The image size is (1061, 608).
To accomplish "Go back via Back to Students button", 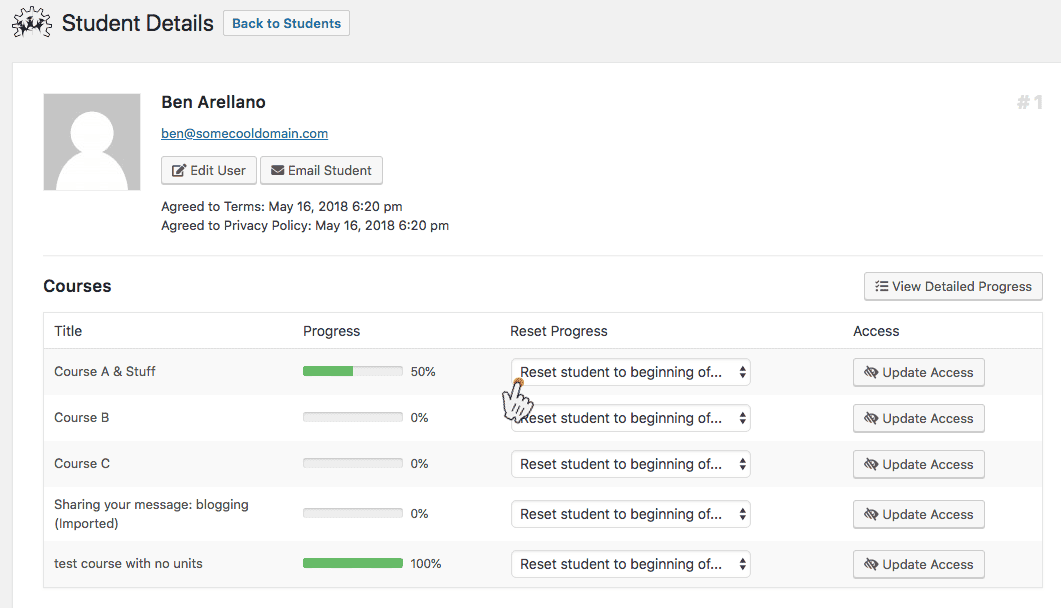I will (x=286, y=23).
